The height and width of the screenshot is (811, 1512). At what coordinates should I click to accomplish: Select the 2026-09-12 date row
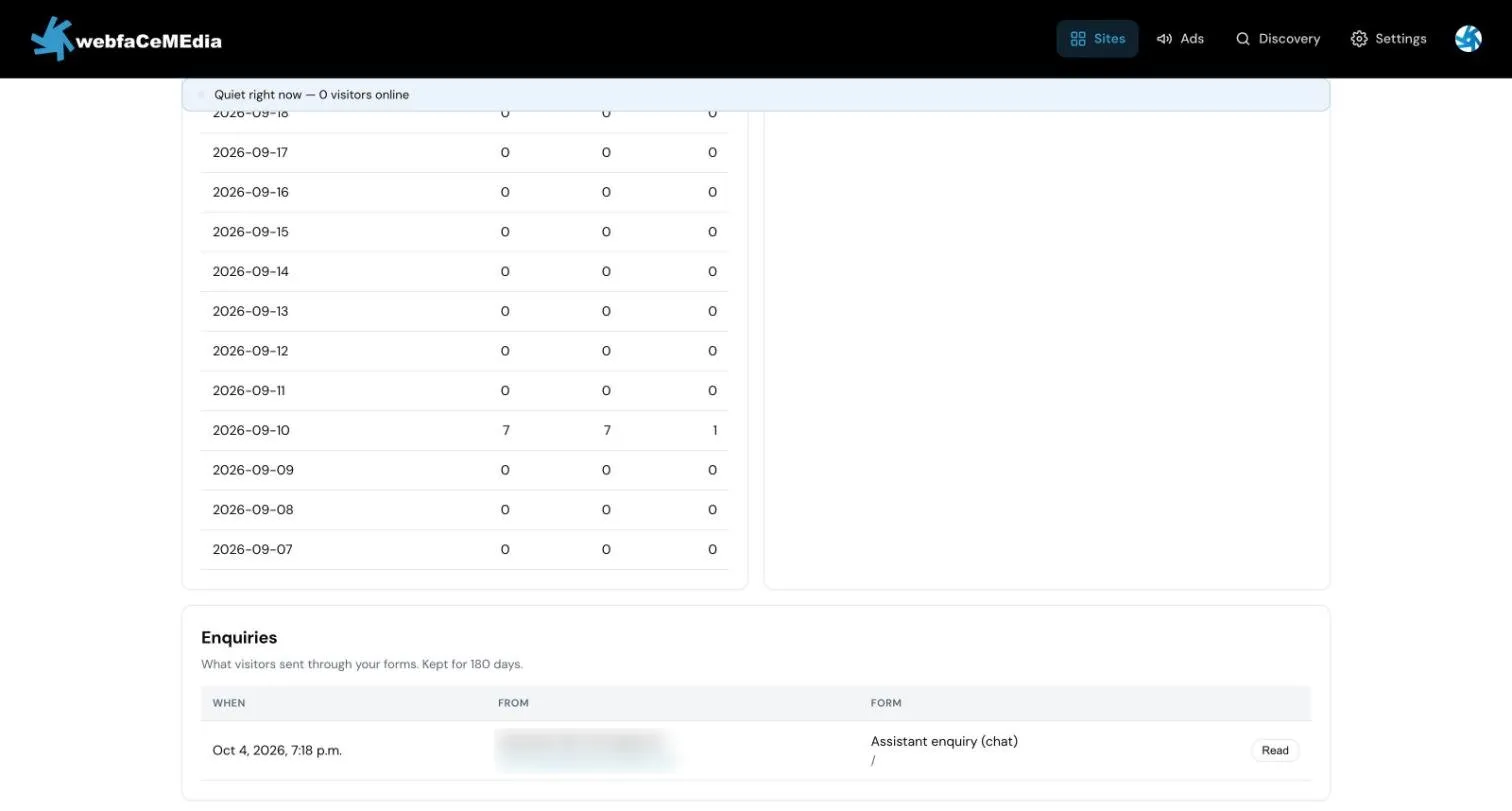coord(464,351)
